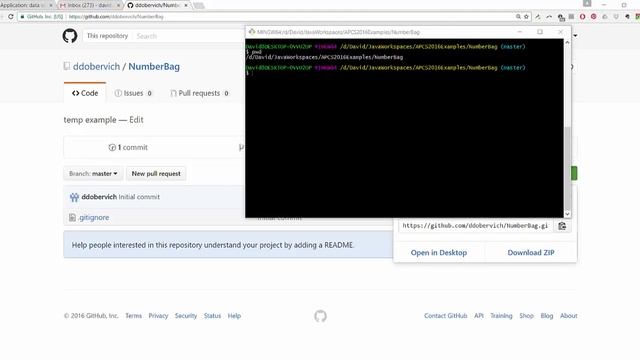Viewport: 640px width, 360px height.
Task: Click the shield extension icon in toolbar
Action: (x=616, y=17)
